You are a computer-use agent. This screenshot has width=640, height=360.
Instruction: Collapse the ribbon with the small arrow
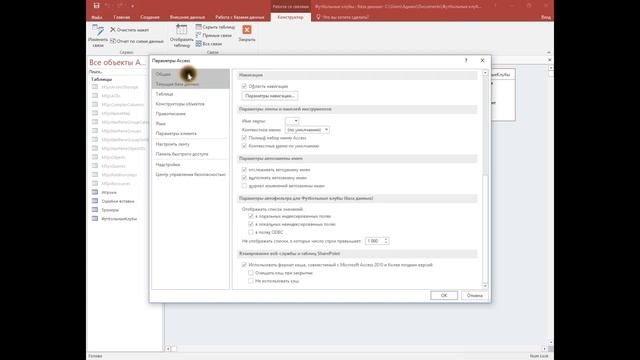pos(549,52)
